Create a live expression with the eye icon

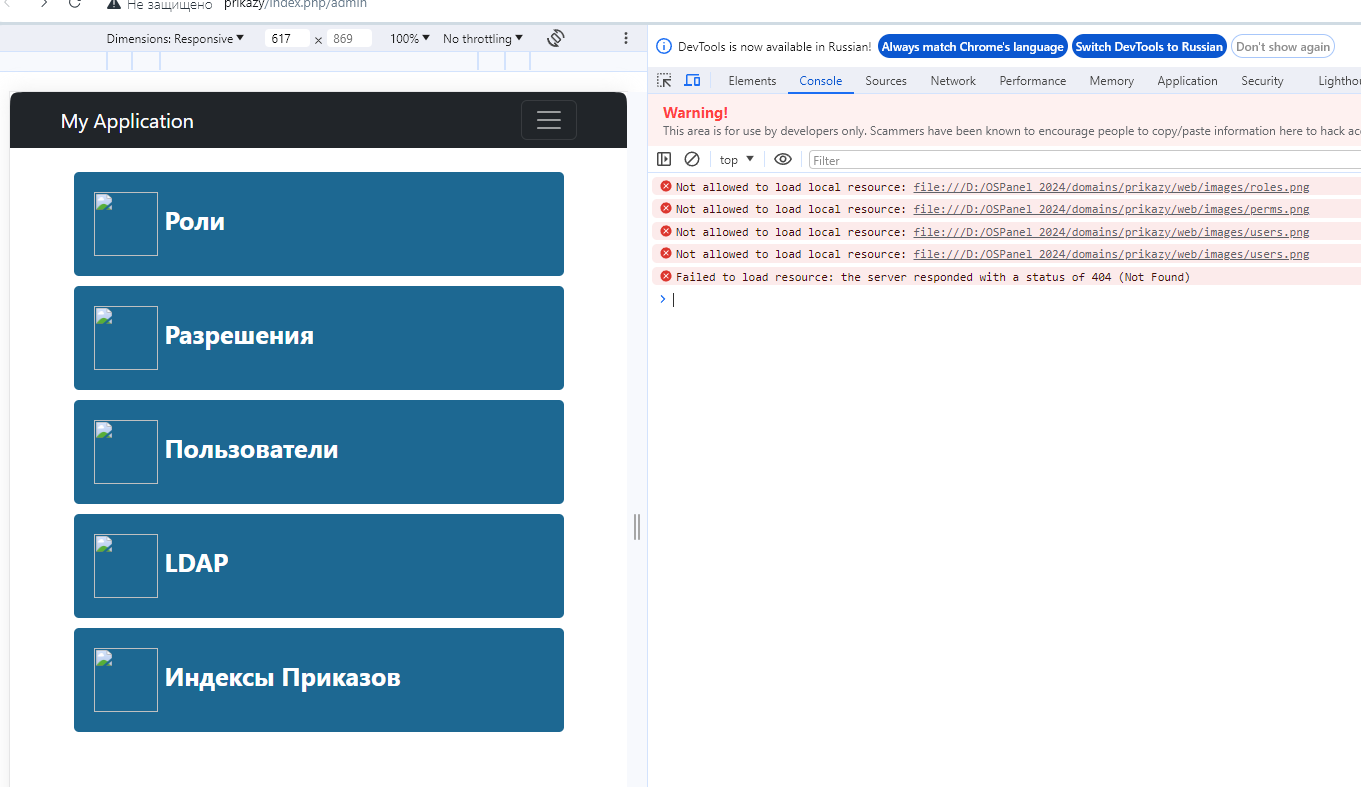tap(783, 159)
